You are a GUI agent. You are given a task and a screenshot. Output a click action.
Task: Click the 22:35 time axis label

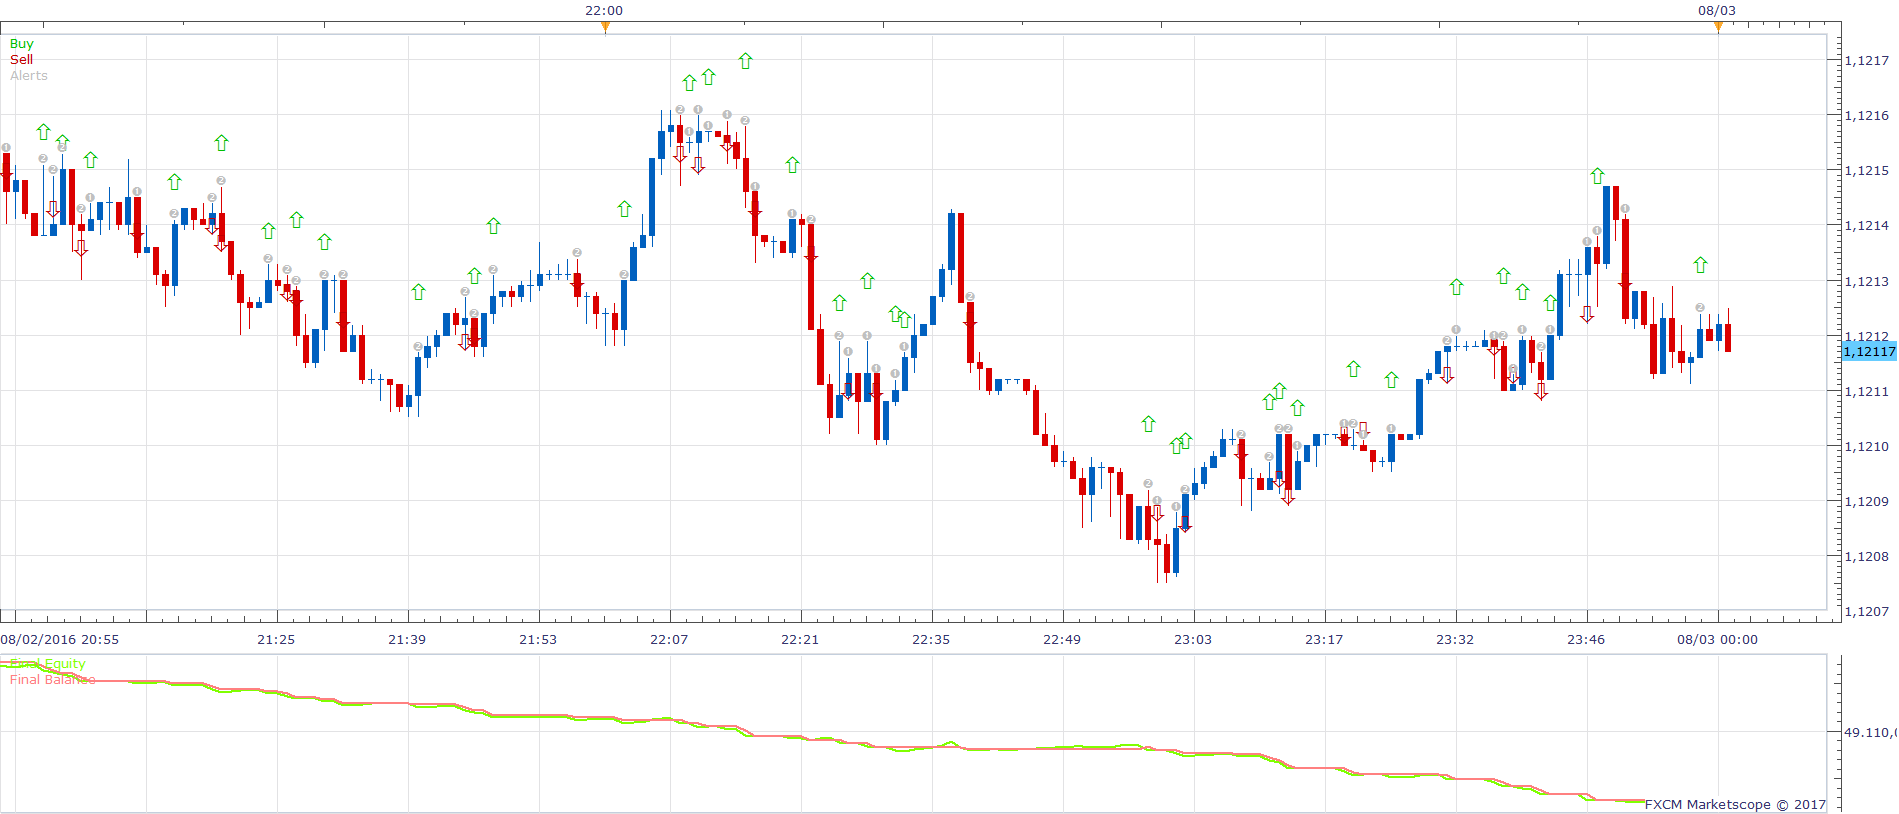(931, 640)
